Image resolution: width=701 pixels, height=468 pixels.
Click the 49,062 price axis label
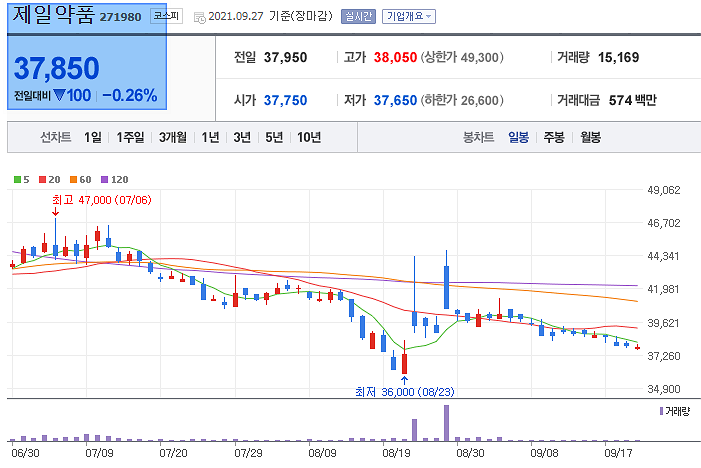(664, 190)
